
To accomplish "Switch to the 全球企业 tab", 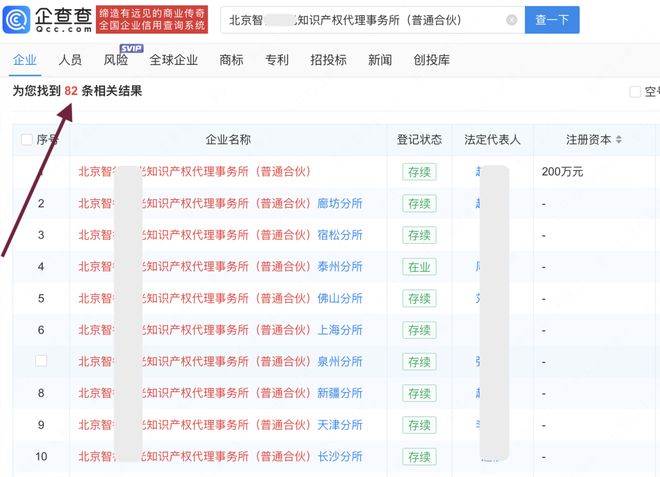I will click(x=173, y=60).
